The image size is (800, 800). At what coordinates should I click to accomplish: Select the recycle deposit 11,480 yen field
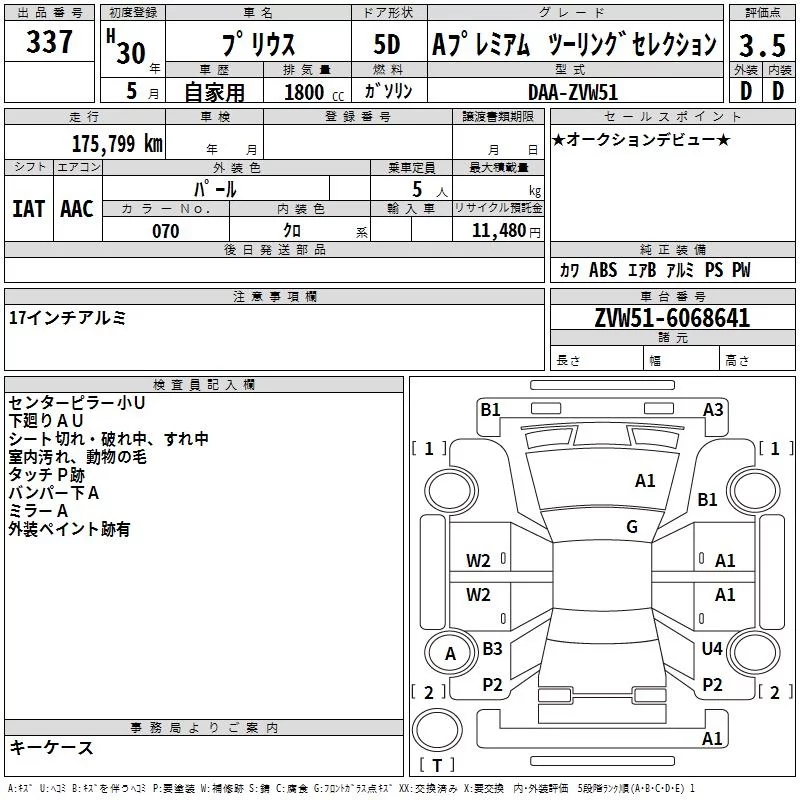(x=498, y=230)
